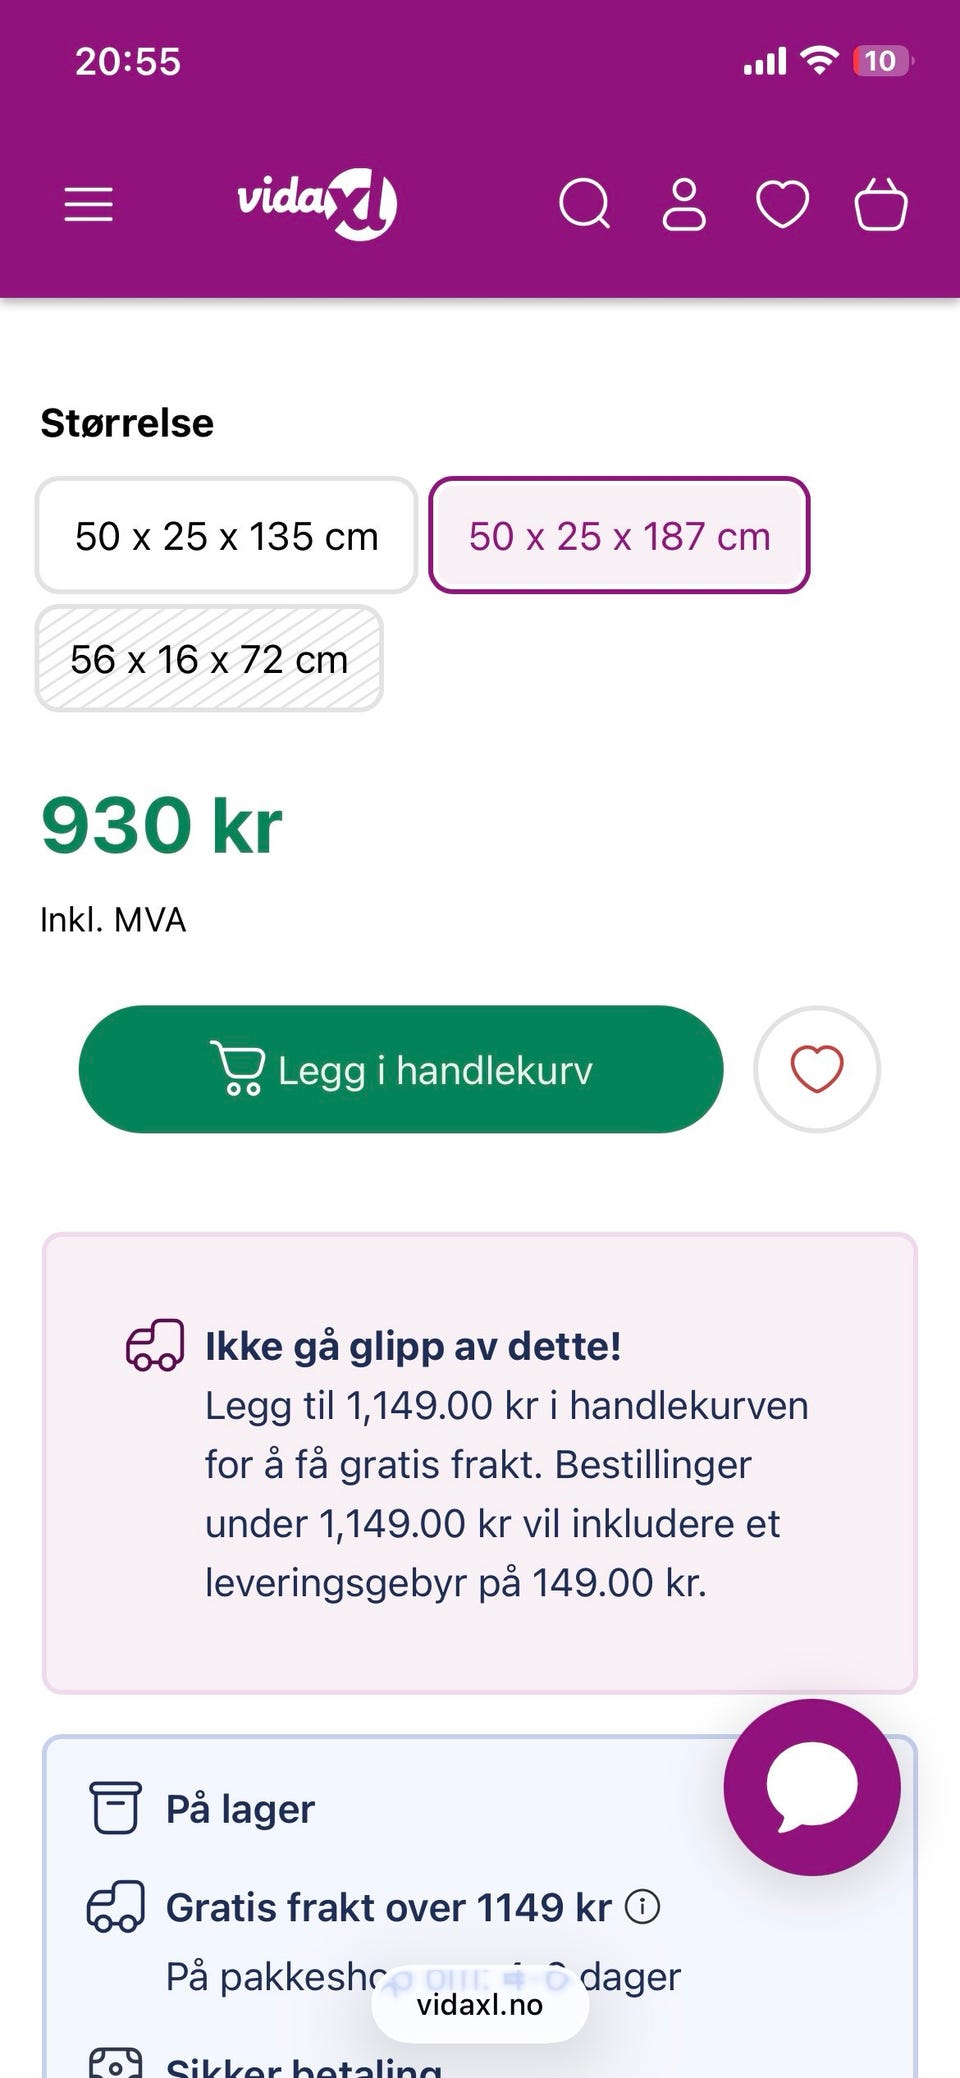Screen dimensions: 960x2078
Task: Tap the delivery truck icon in notice box
Action: pyautogui.click(x=155, y=1345)
